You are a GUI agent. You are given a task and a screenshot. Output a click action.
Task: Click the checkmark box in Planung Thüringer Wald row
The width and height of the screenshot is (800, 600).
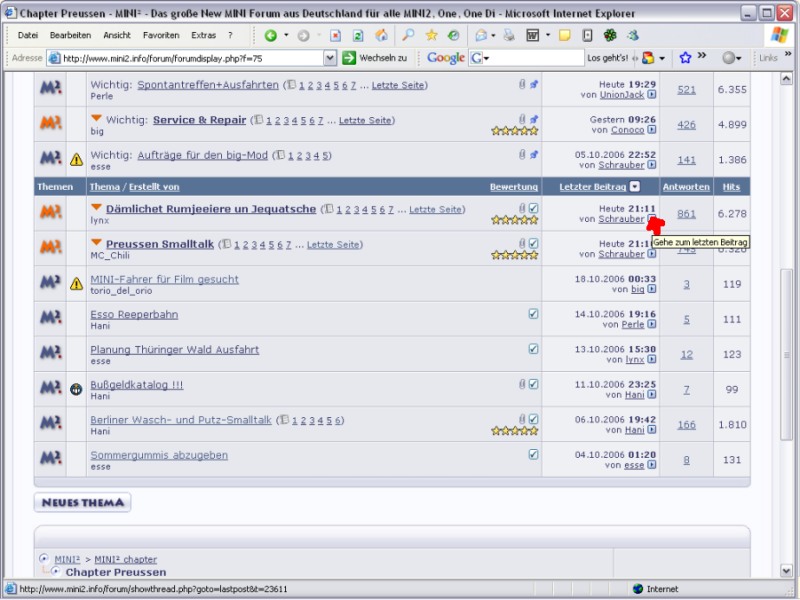point(533,349)
